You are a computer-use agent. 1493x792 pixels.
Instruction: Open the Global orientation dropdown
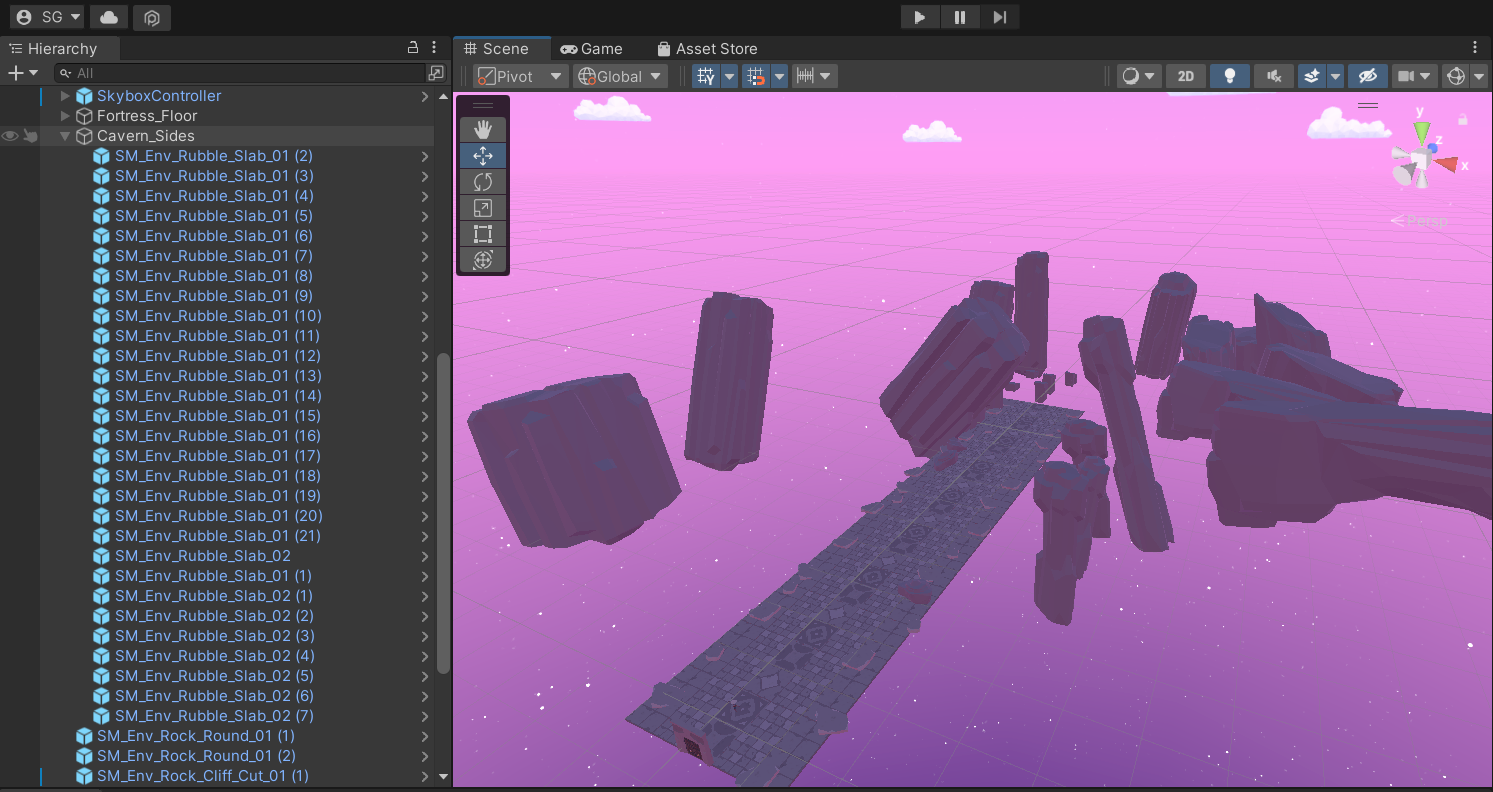click(618, 75)
